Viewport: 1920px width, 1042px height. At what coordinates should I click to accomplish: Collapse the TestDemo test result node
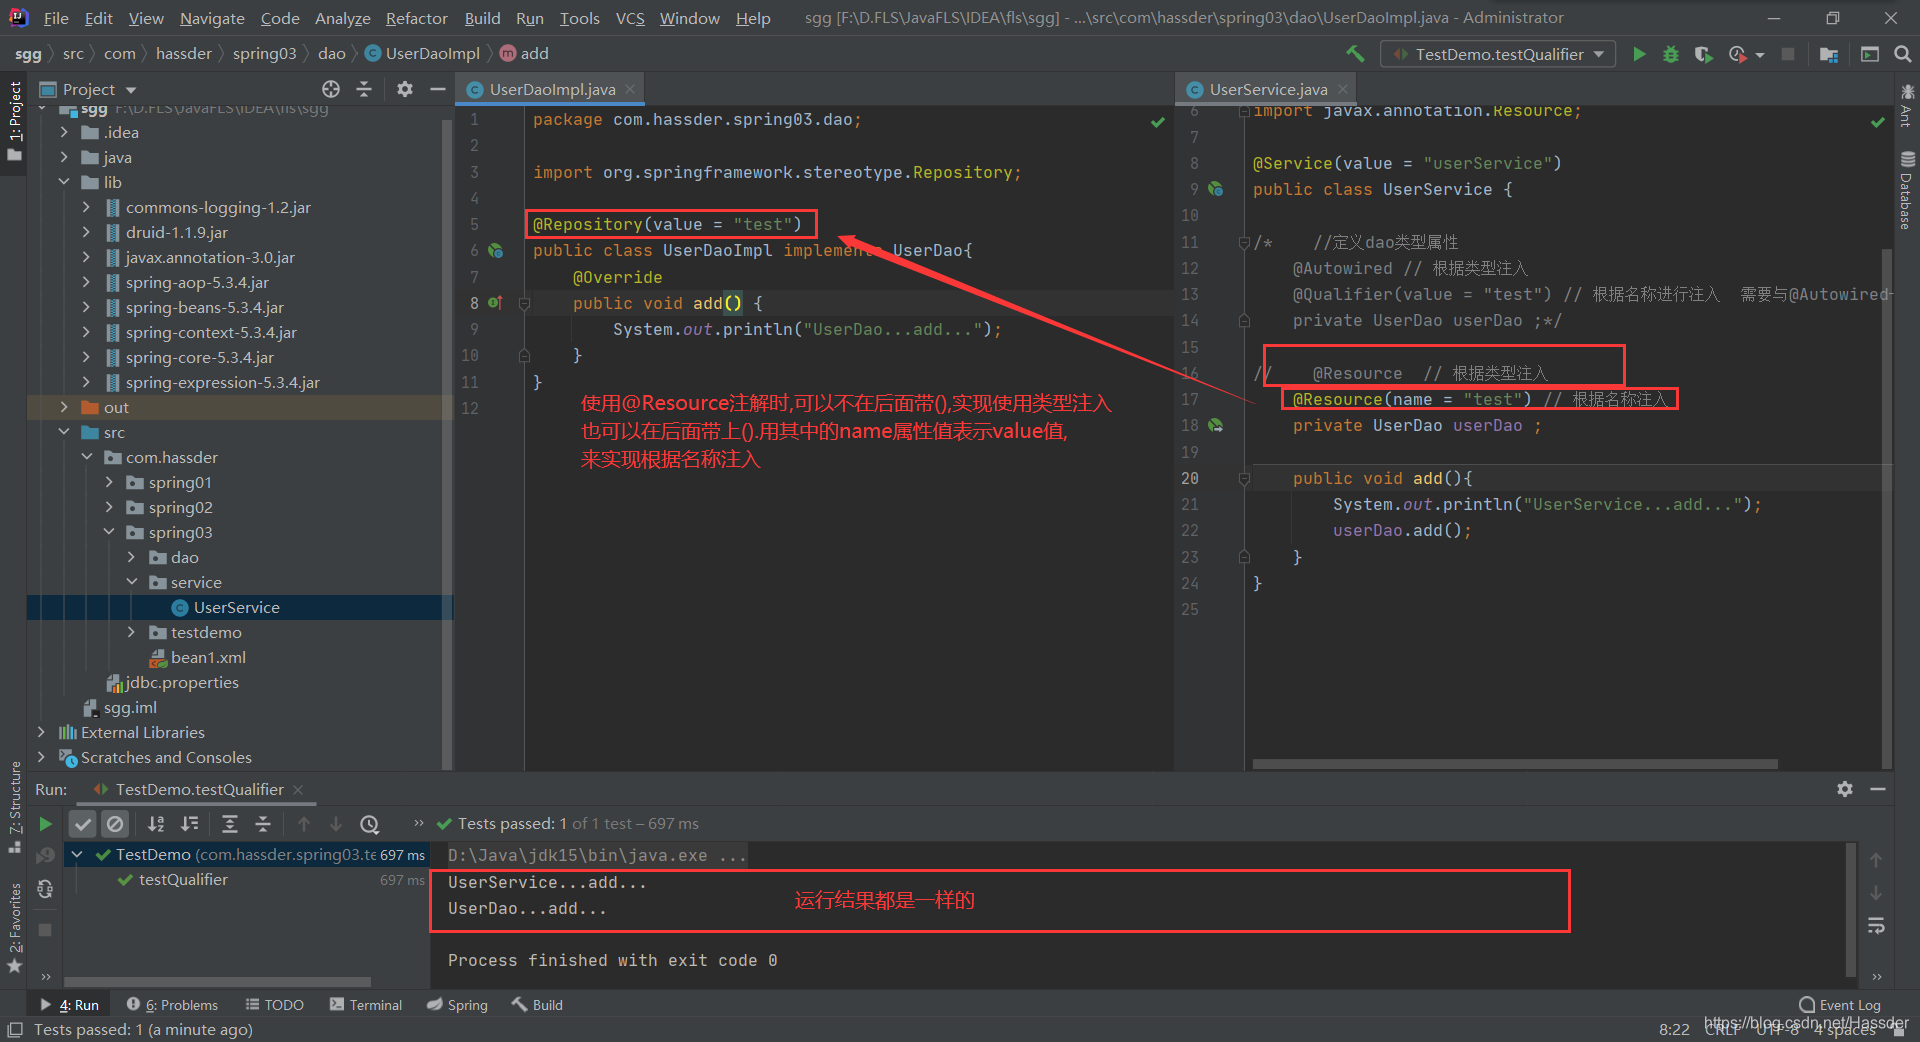pos(77,854)
